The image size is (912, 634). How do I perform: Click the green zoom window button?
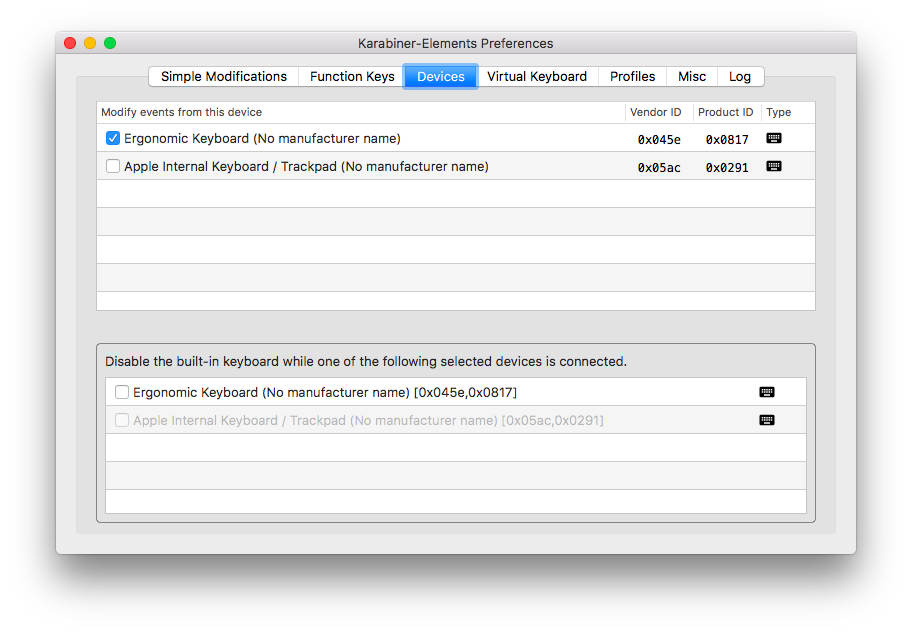[110, 43]
